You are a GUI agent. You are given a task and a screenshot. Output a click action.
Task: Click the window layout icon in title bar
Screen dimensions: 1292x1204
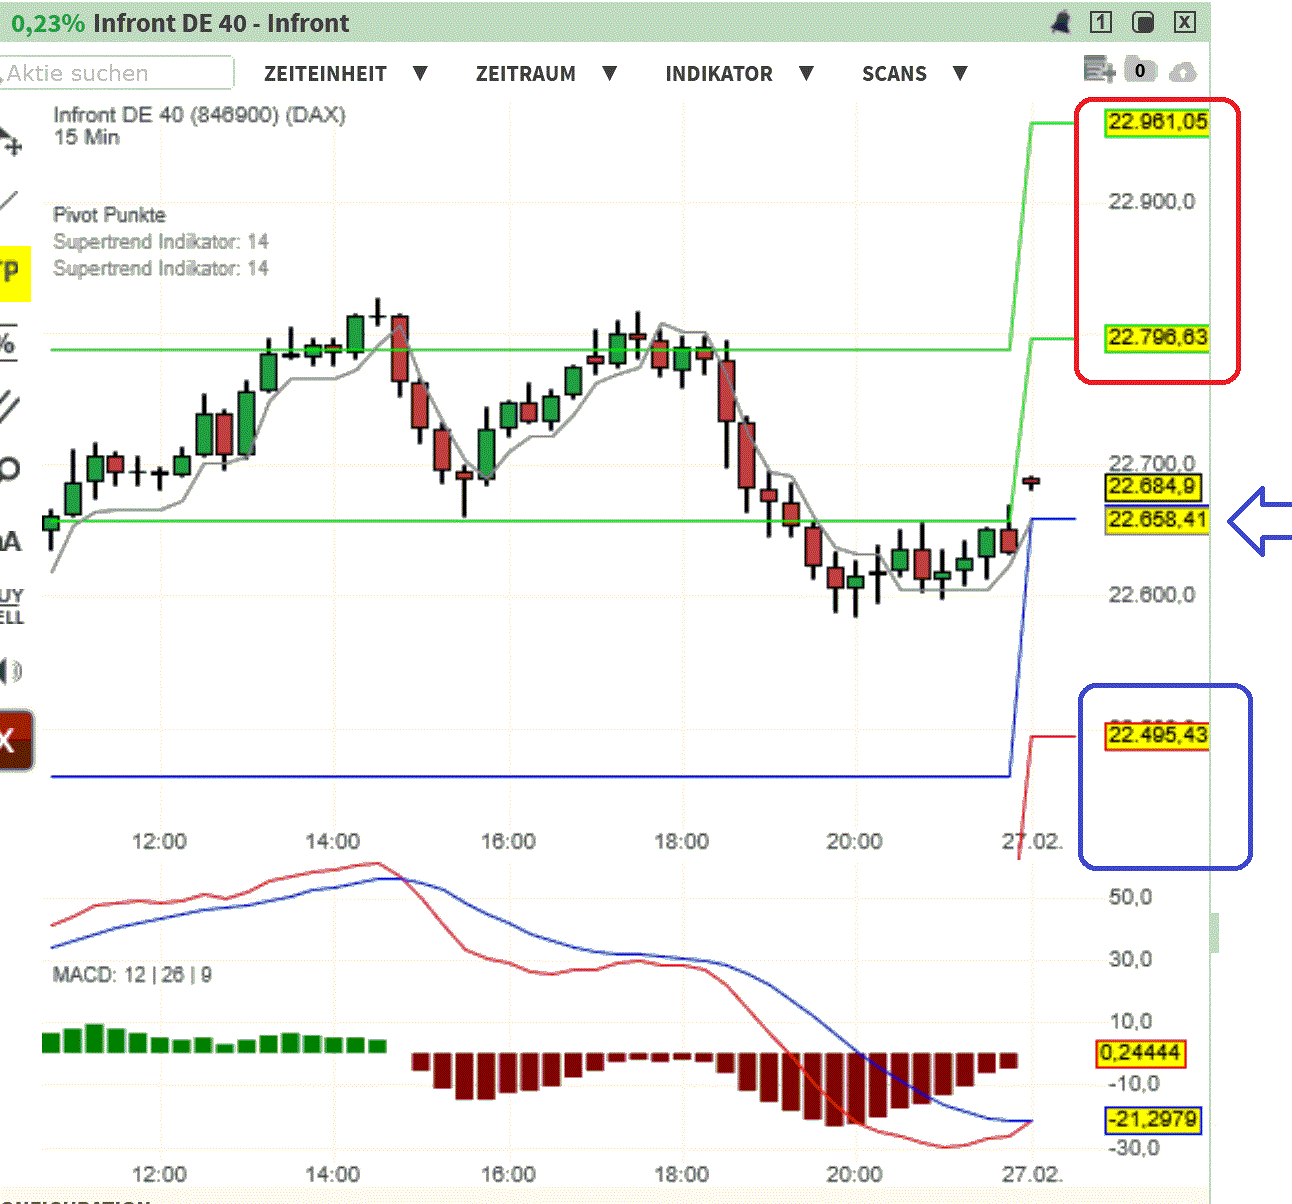[1143, 22]
